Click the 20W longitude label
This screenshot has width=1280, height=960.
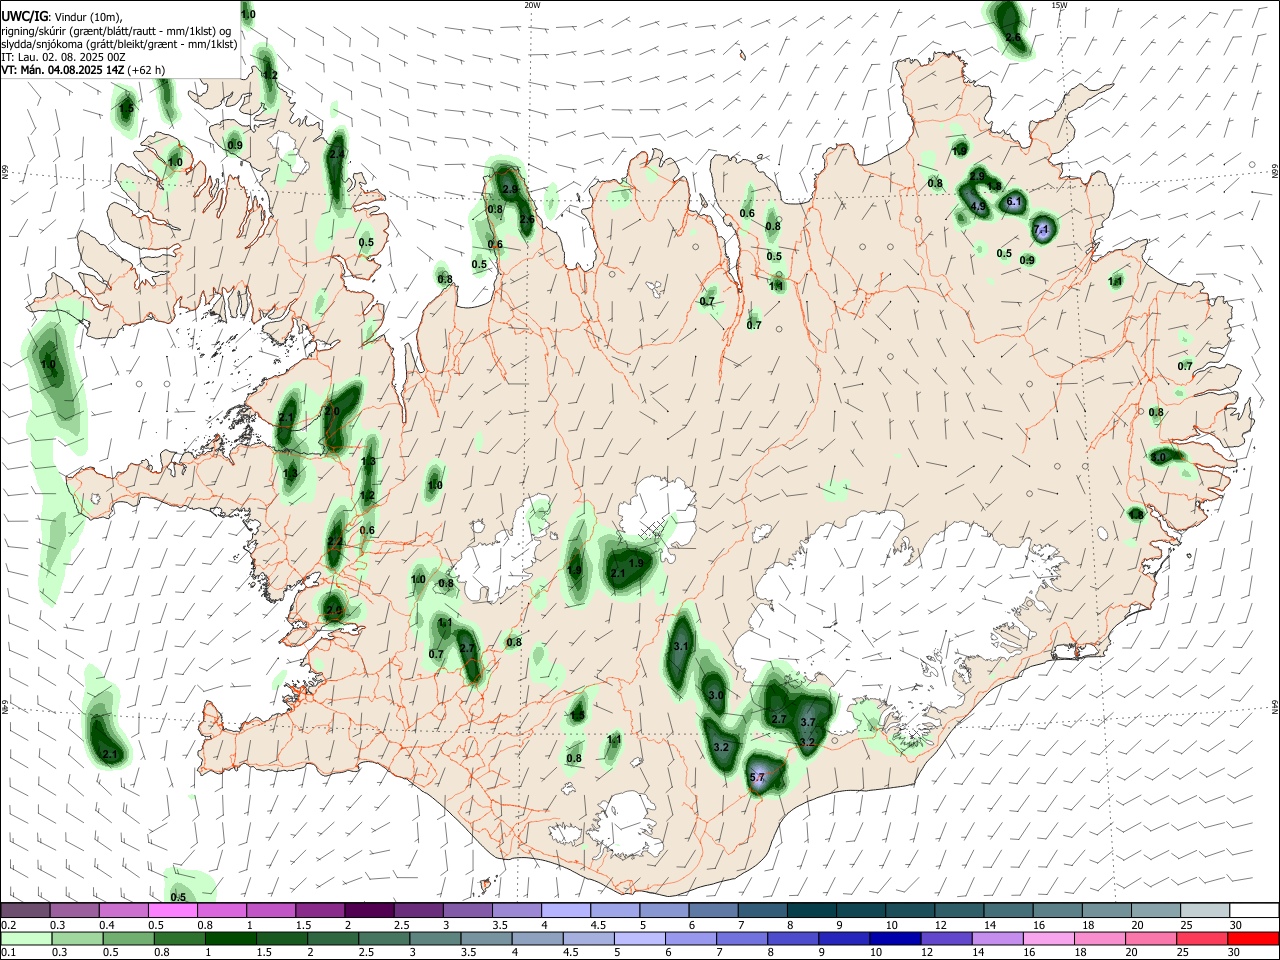click(x=532, y=5)
